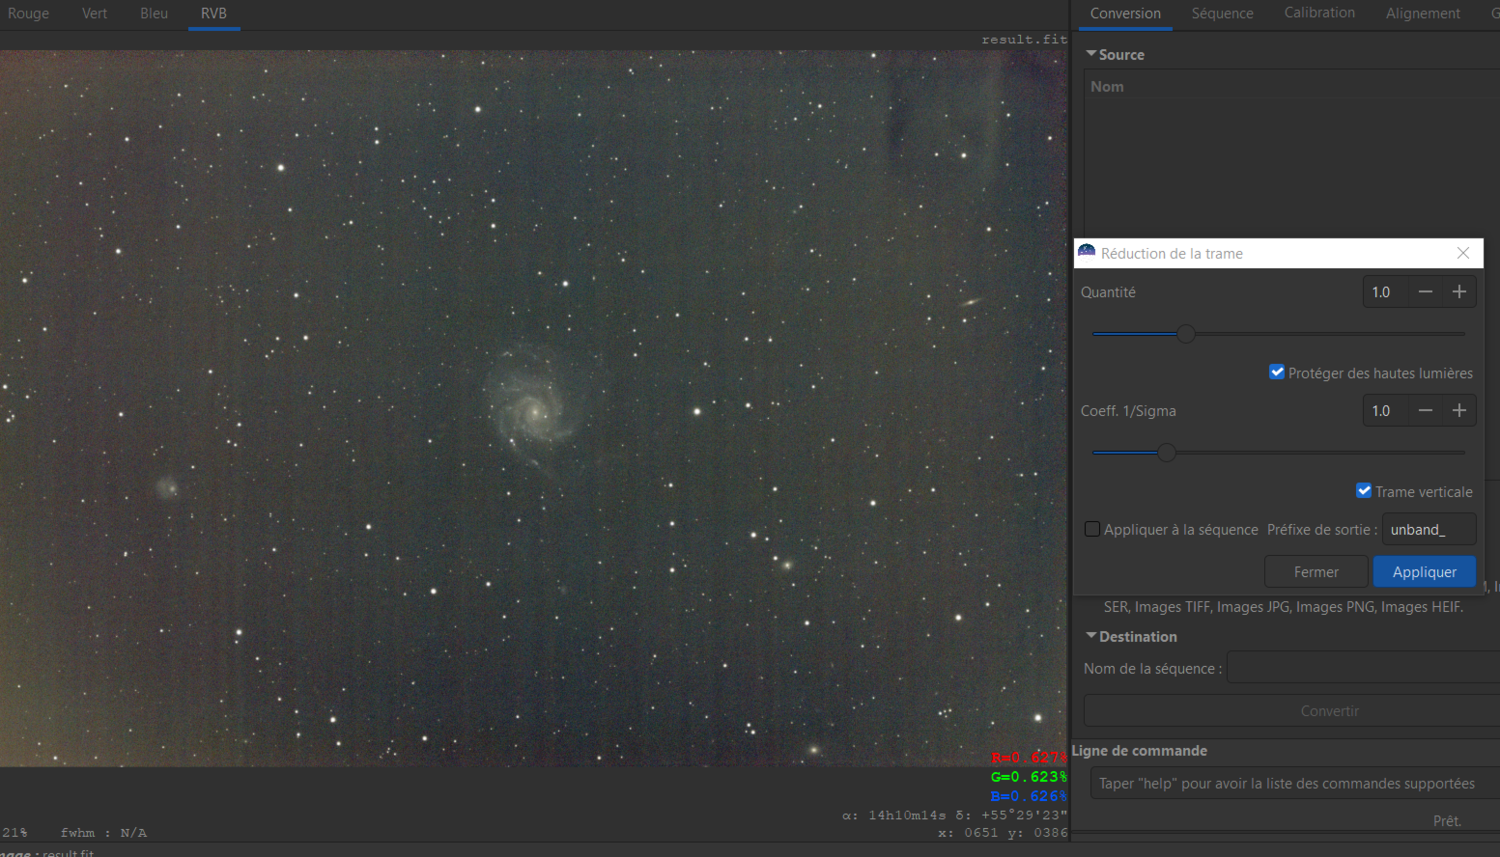
Task: Open the Conversion tab
Action: coord(1125,14)
